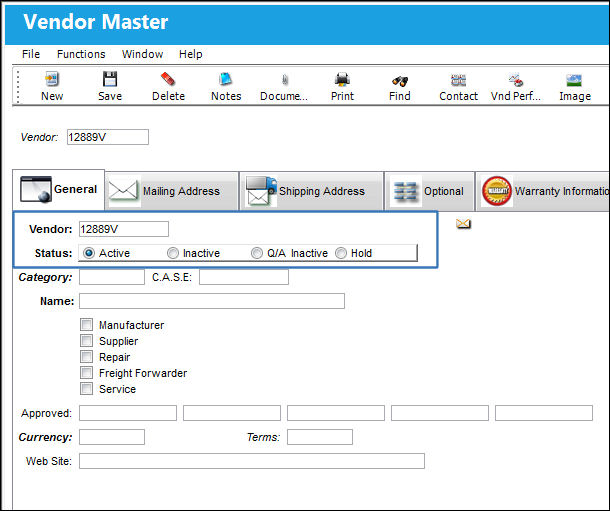Open the Window menu
Image resolution: width=610 pixels, height=511 pixels.
coord(142,54)
